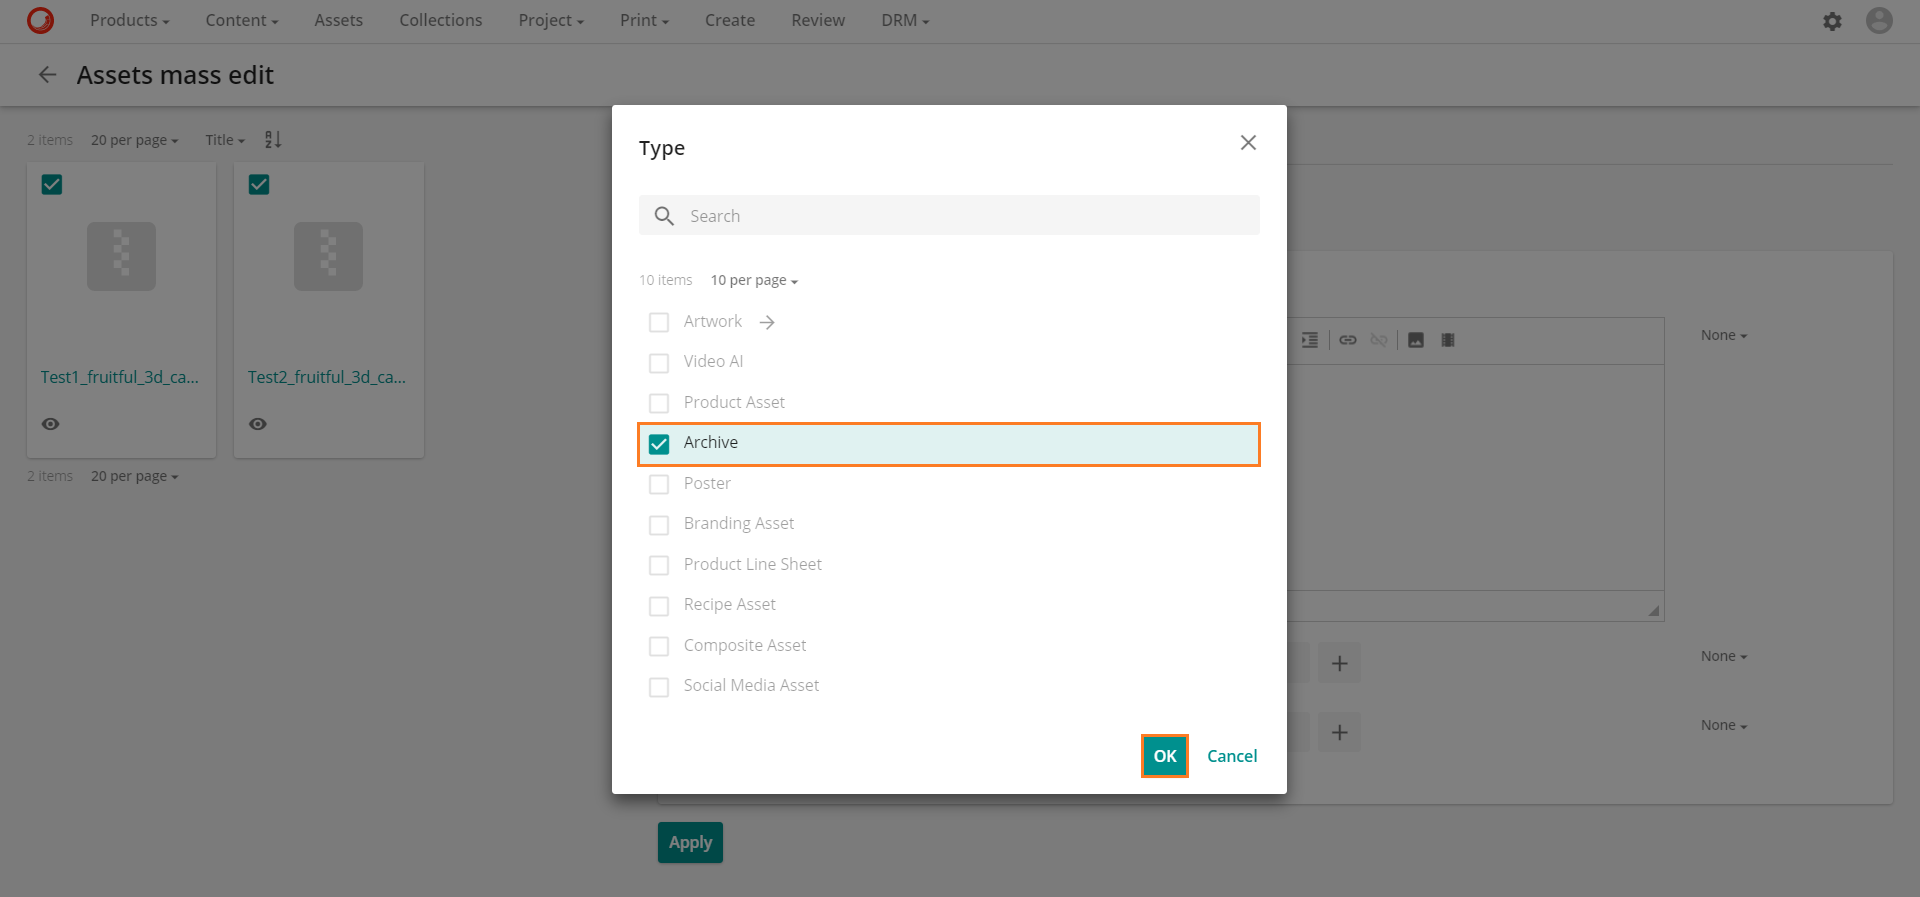Click the settings gear icon
Image resolution: width=1920 pixels, height=897 pixels.
1832,21
